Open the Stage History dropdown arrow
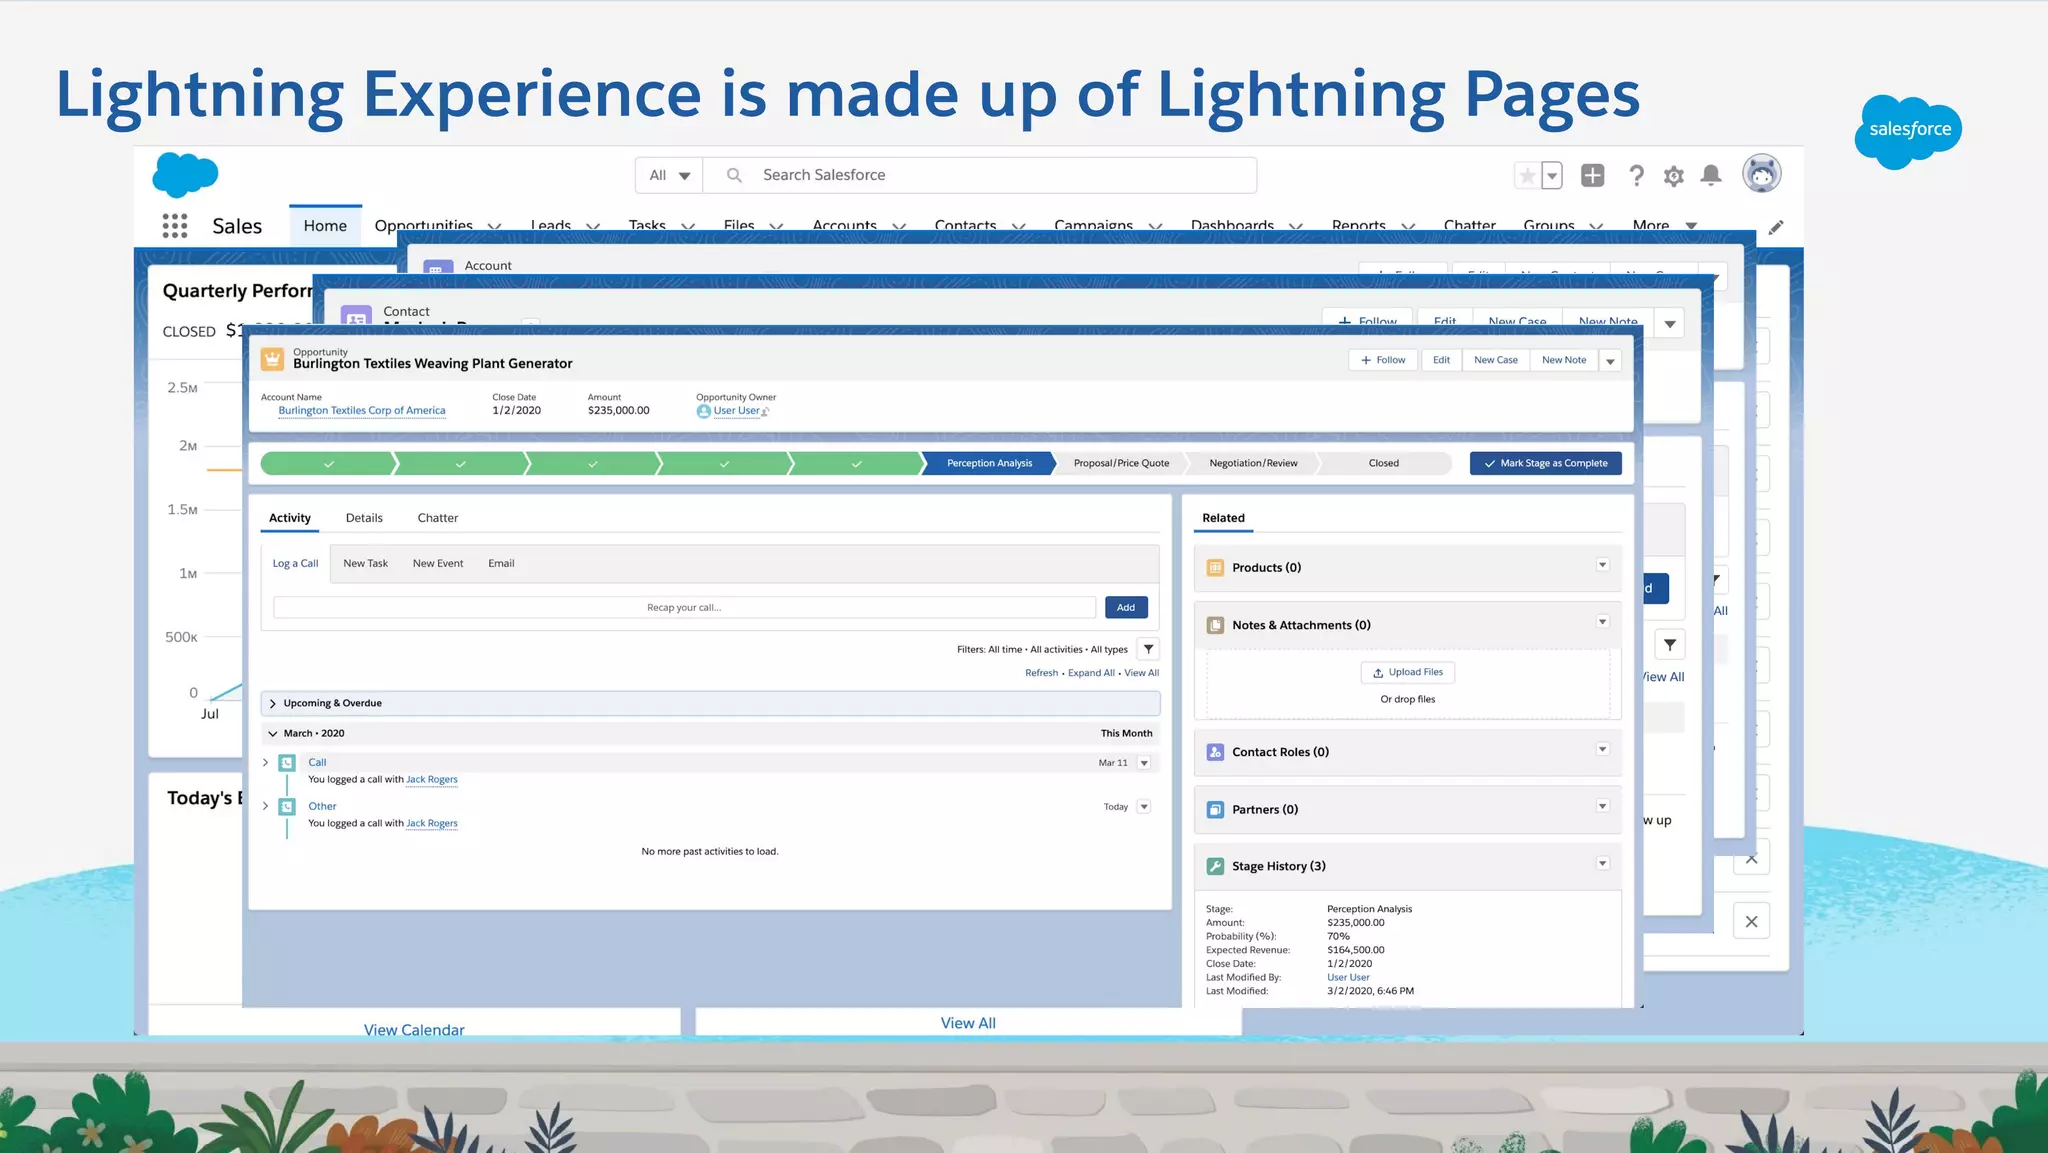The width and height of the screenshot is (2048, 1153). click(x=1602, y=863)
